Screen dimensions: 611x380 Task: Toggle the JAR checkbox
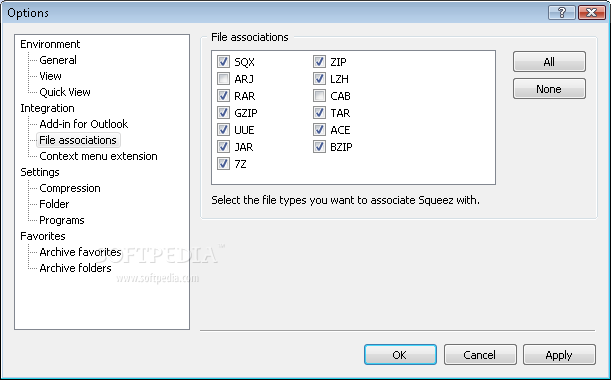[223, 147]
